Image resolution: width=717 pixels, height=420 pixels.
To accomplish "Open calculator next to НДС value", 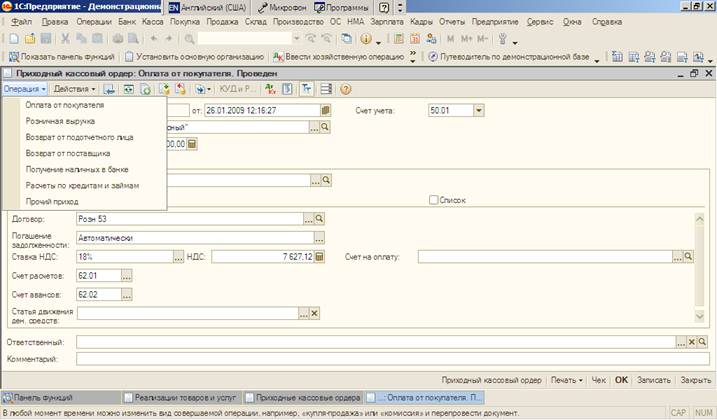I will (x=320, y=257).
